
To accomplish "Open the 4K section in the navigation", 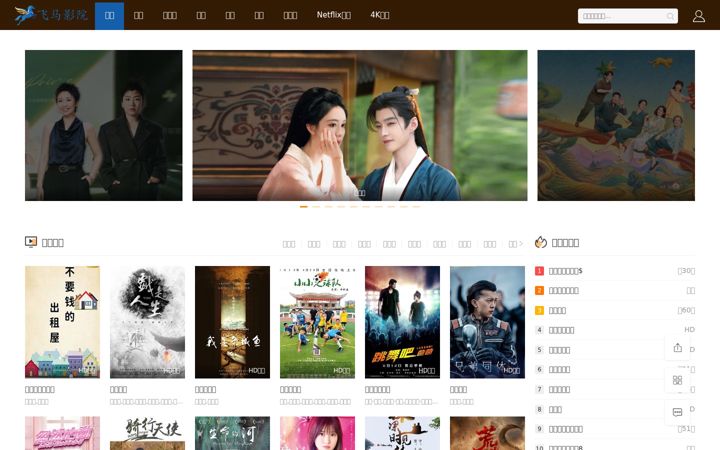I will tap(380, 15).
